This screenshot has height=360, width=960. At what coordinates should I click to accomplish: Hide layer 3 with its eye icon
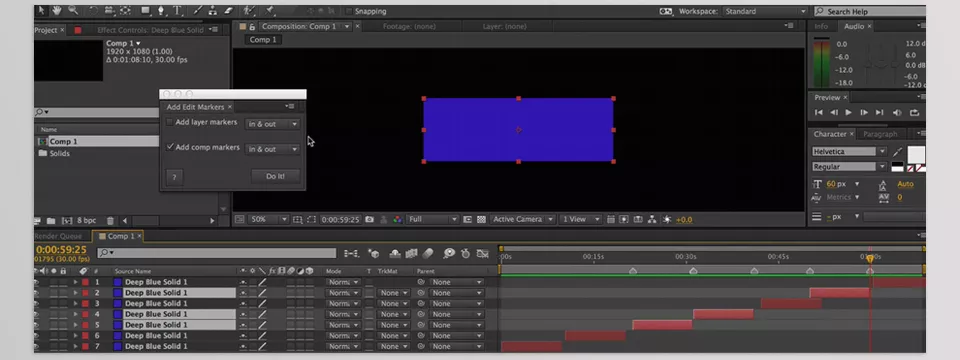tap(36, 304)
